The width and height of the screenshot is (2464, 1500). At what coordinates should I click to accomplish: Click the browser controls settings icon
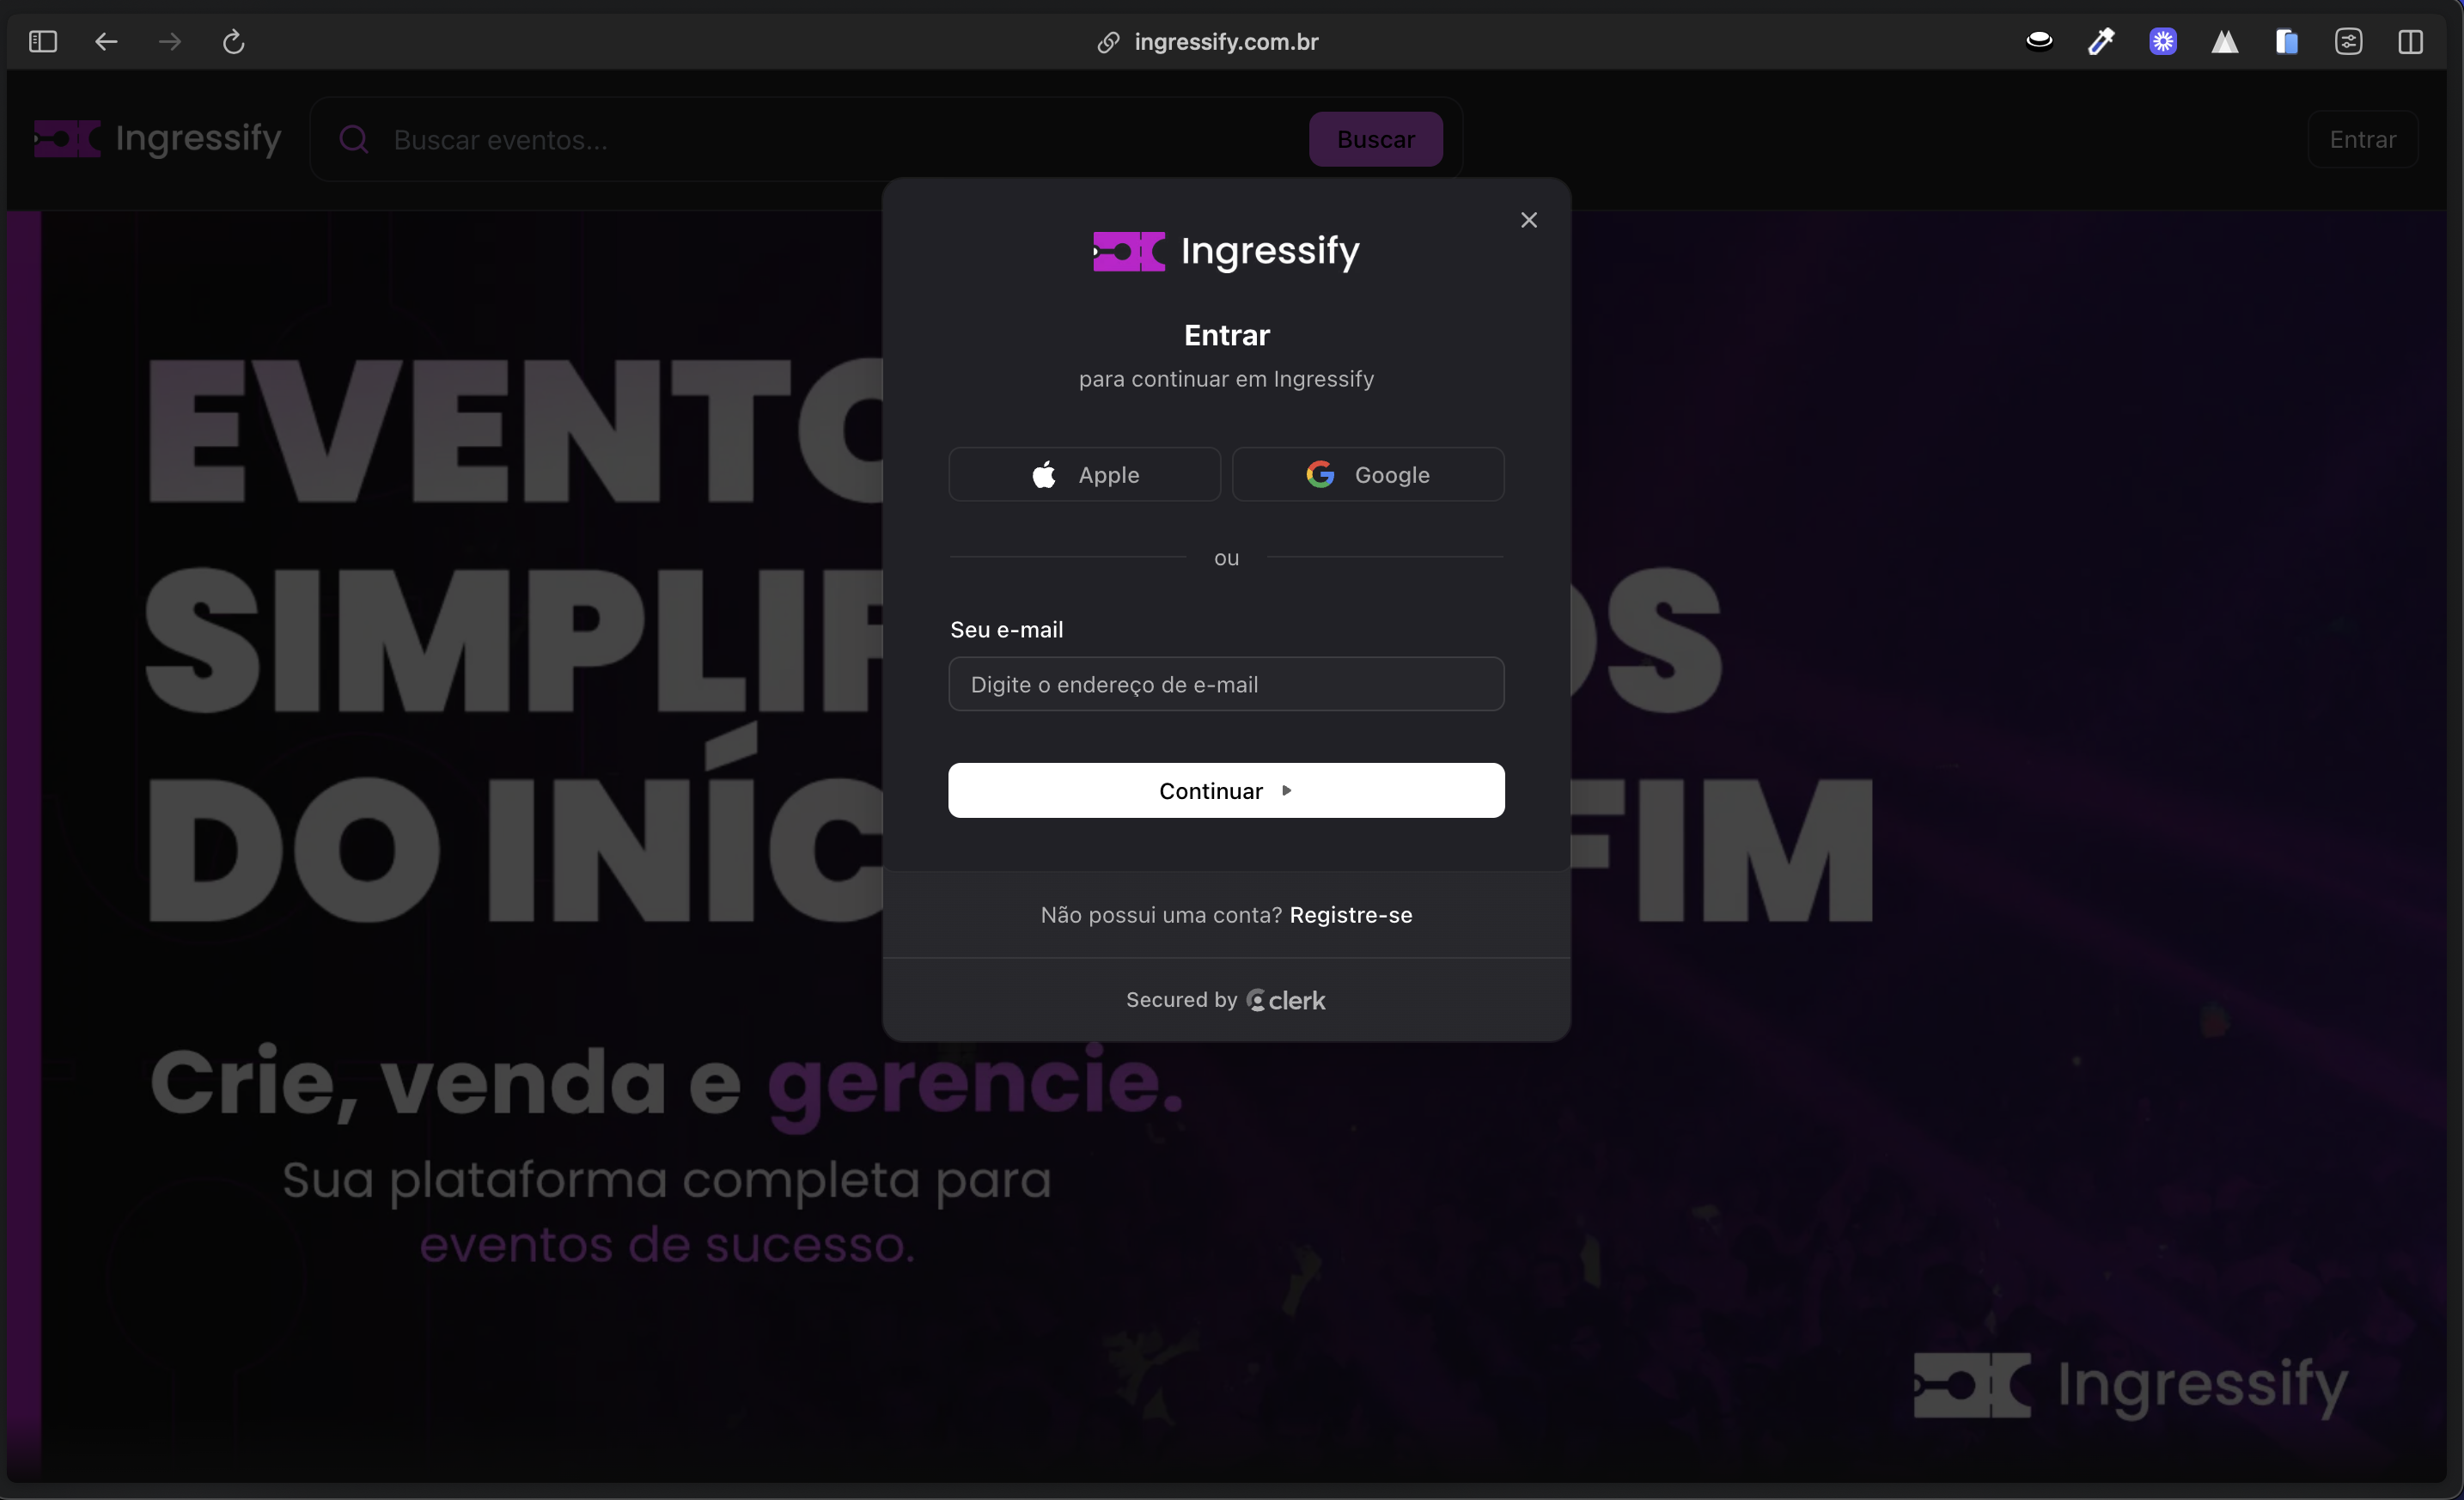(x=2348, y=42)
